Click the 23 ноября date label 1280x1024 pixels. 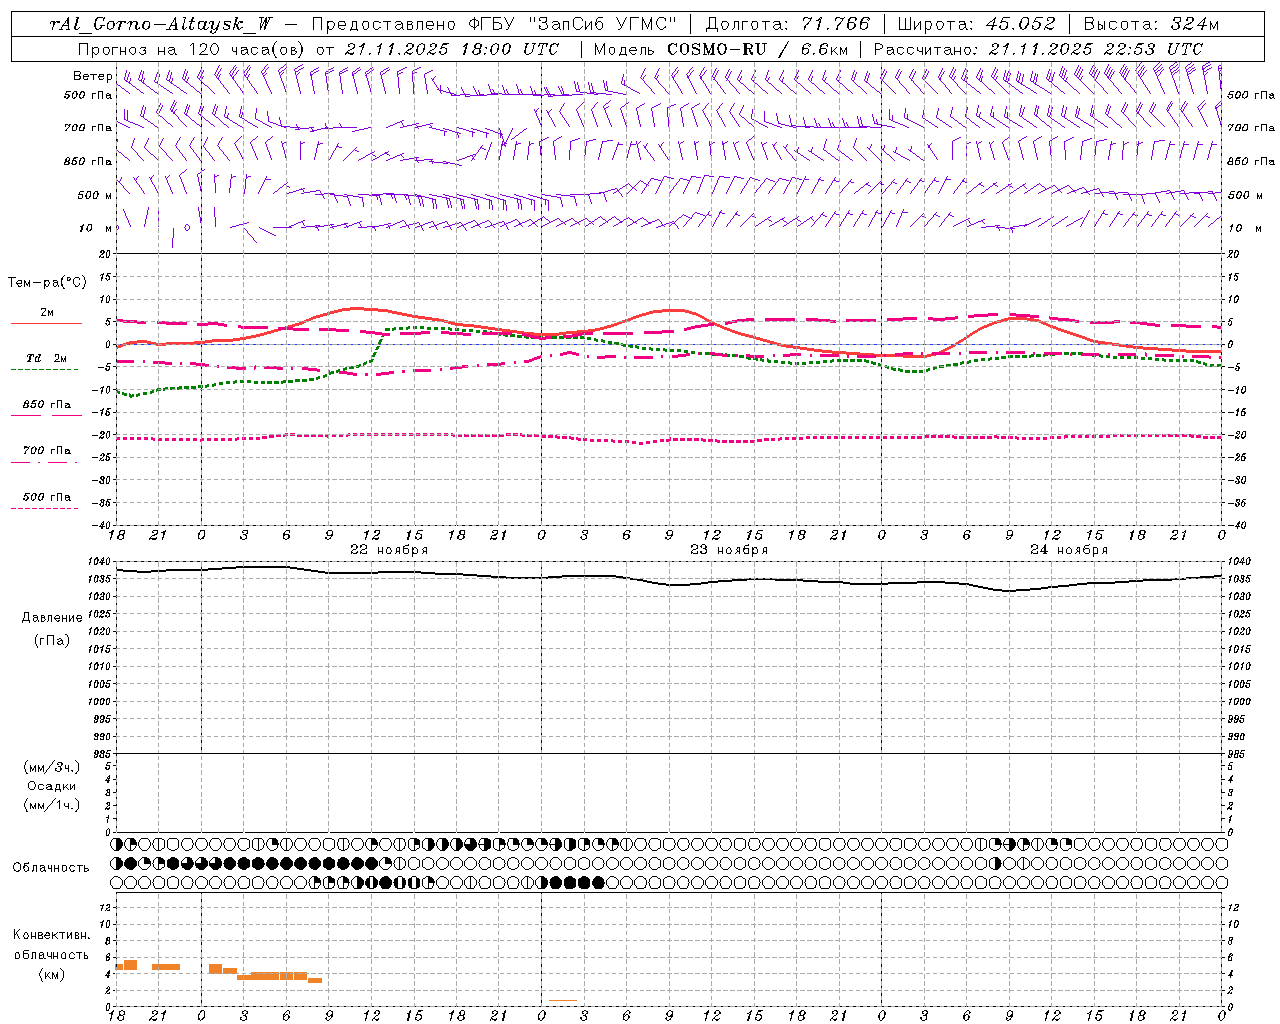729,549
